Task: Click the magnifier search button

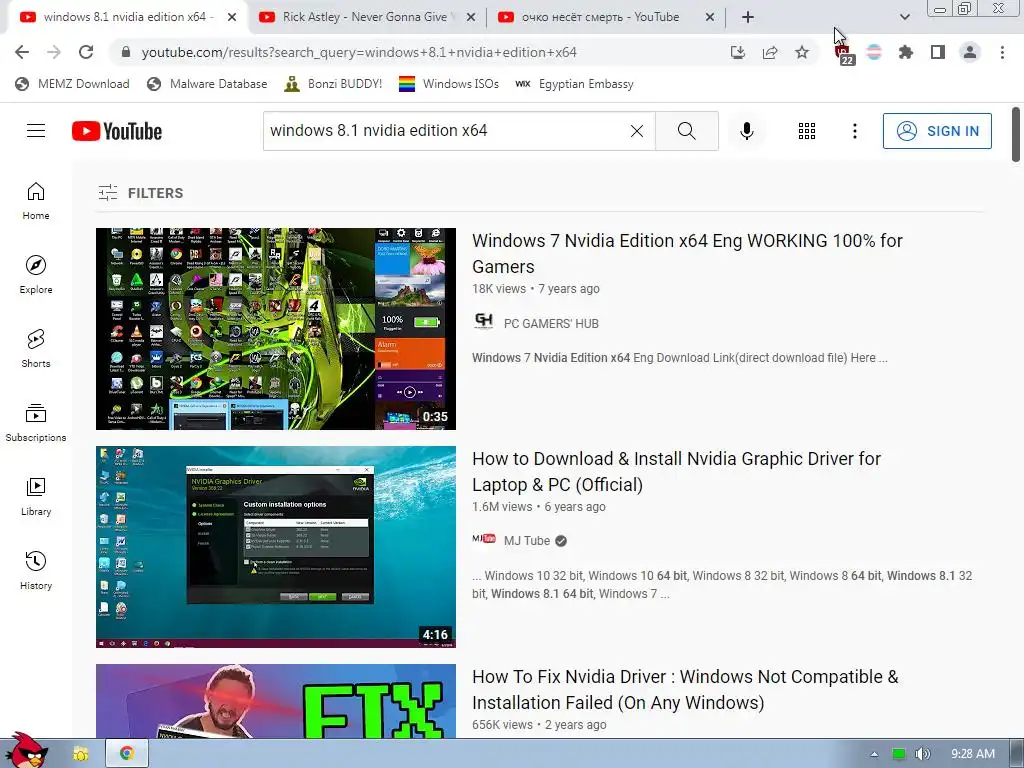Action: coord(686,131)
